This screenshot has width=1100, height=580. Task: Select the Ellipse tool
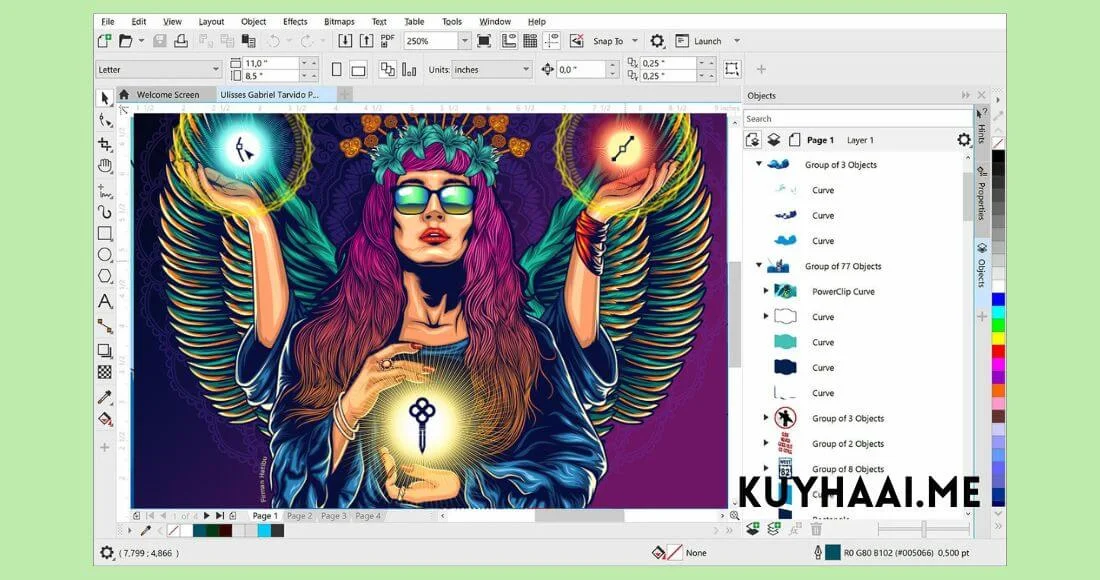point(105,255)
